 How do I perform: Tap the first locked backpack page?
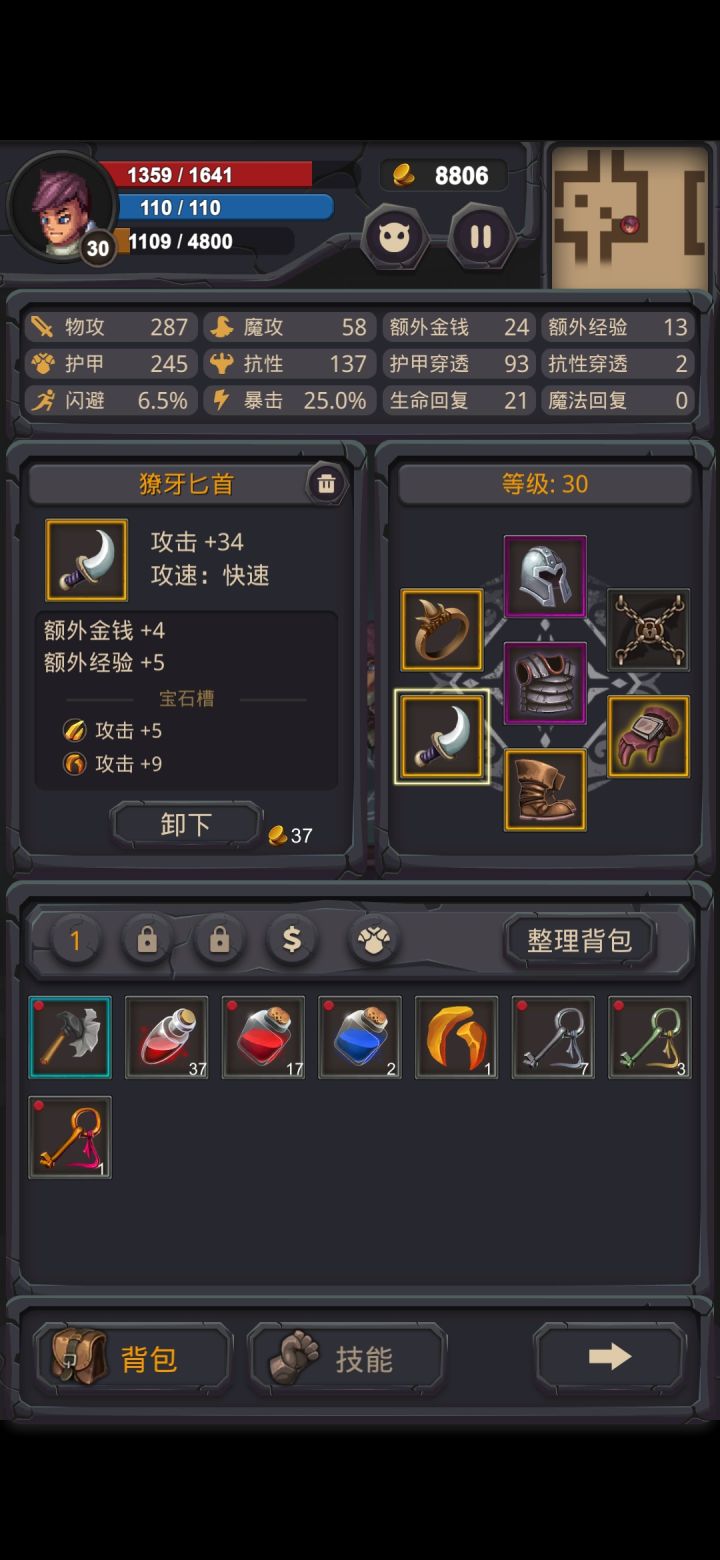coord(147,940)
